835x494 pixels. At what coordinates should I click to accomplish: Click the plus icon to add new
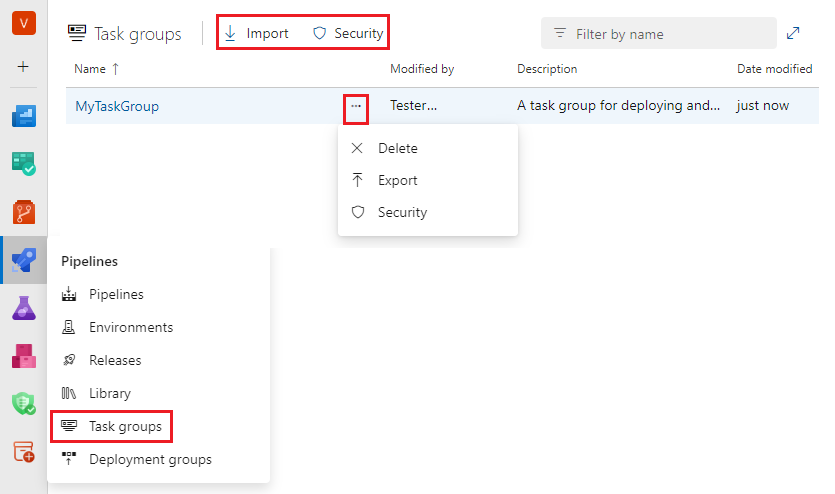pos(23,67)
